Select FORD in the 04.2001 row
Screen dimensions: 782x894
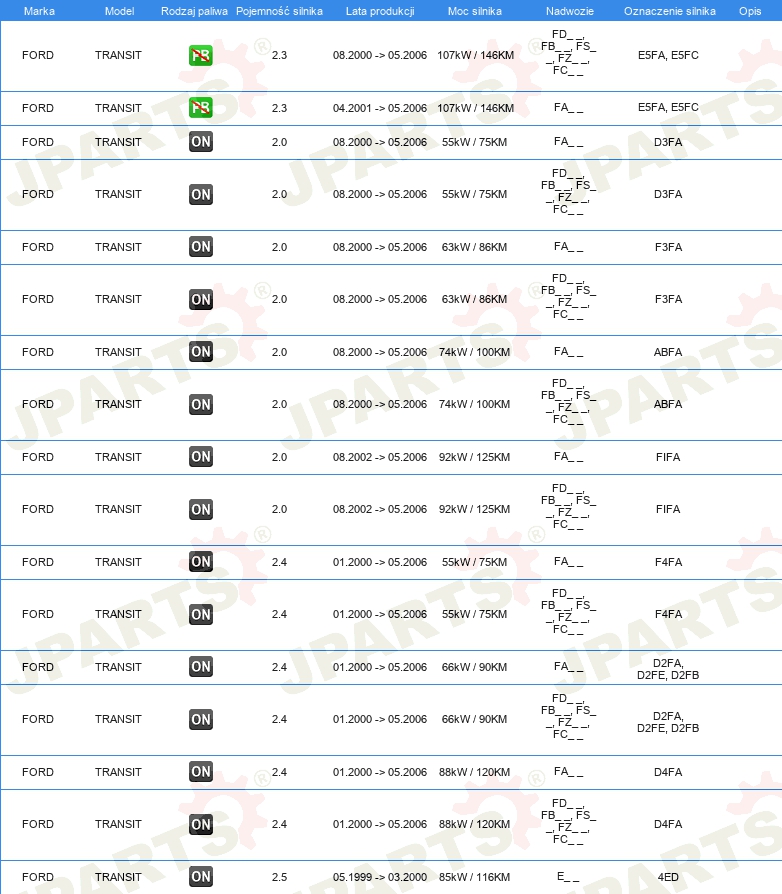tap(38, 108)
